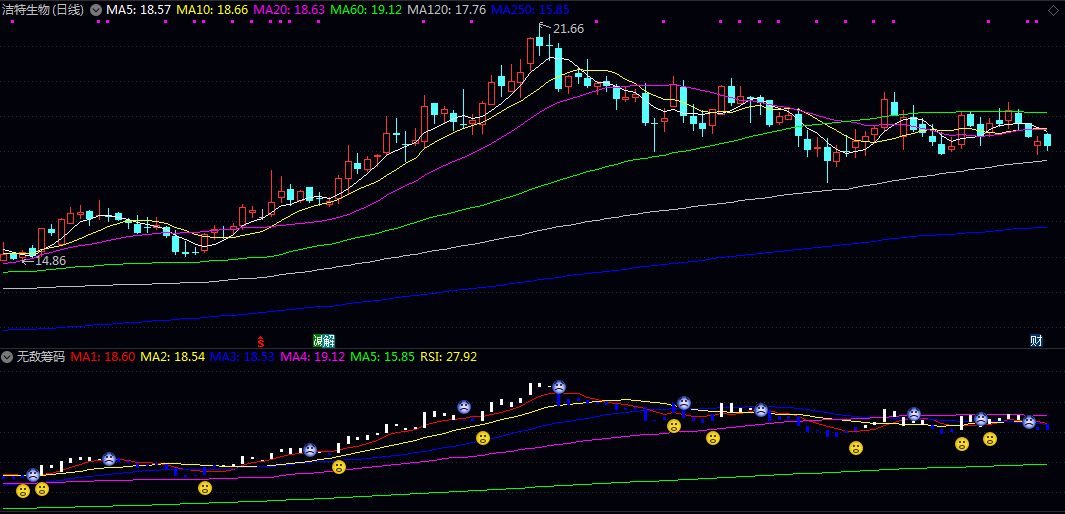Expand the 无敌筹码 indicator dropdown arrow
The width and height of the screenshot is (1065, 514).
[x=7, y=357]
